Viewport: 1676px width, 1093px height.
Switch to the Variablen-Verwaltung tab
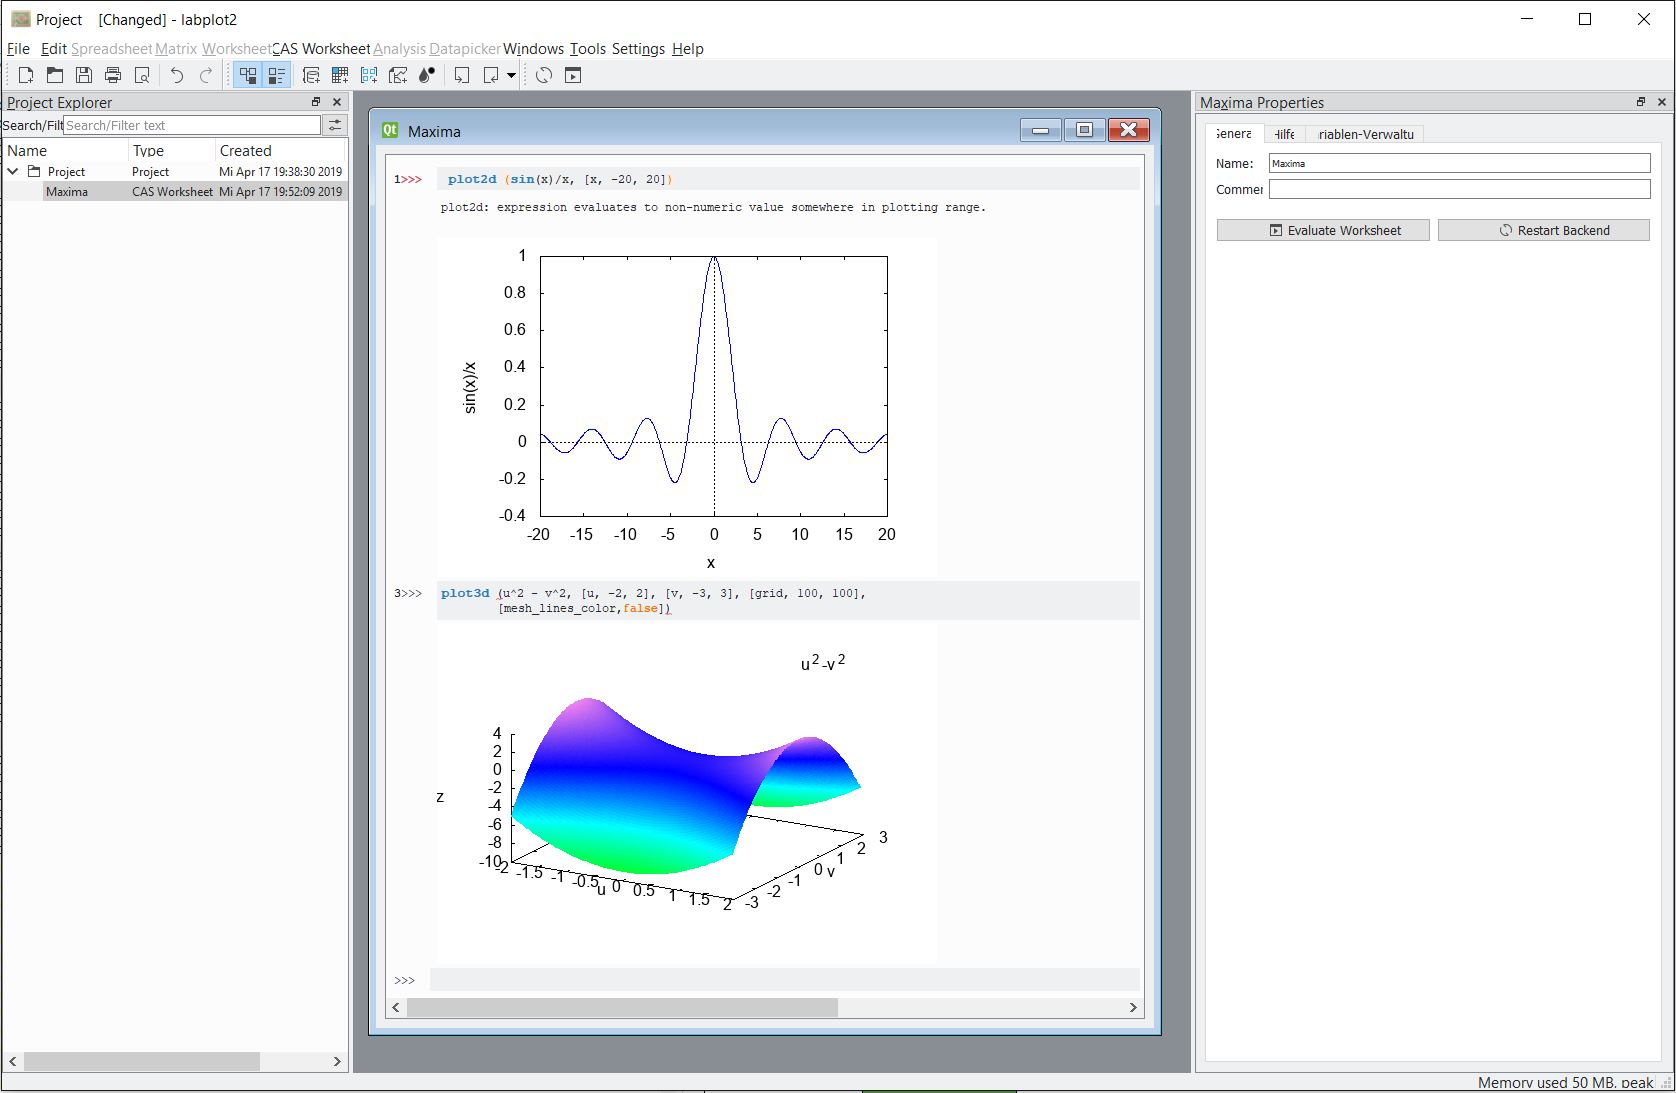click(x=1365, y=133)
